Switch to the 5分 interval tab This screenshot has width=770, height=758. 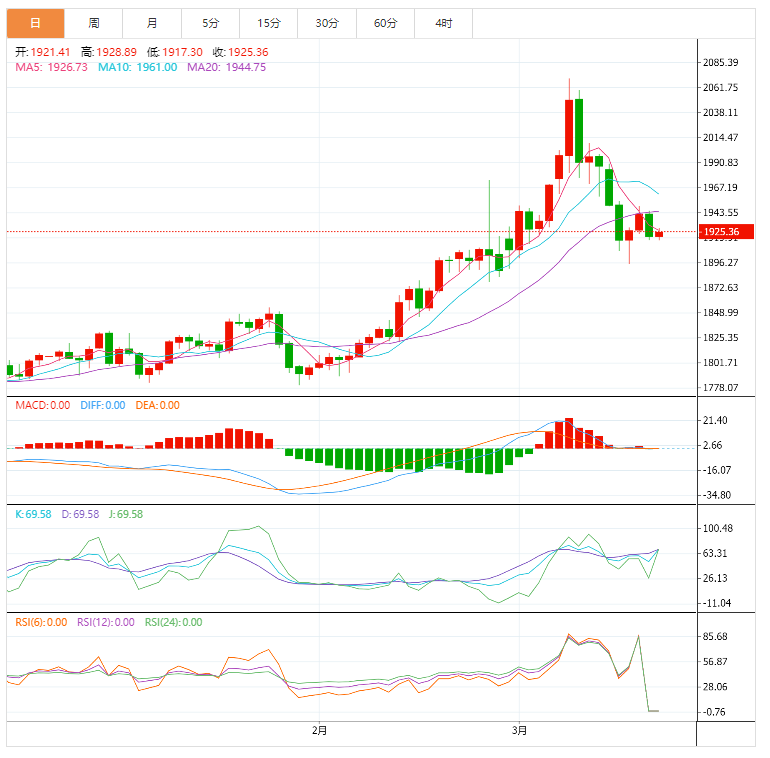coord(210,23)
